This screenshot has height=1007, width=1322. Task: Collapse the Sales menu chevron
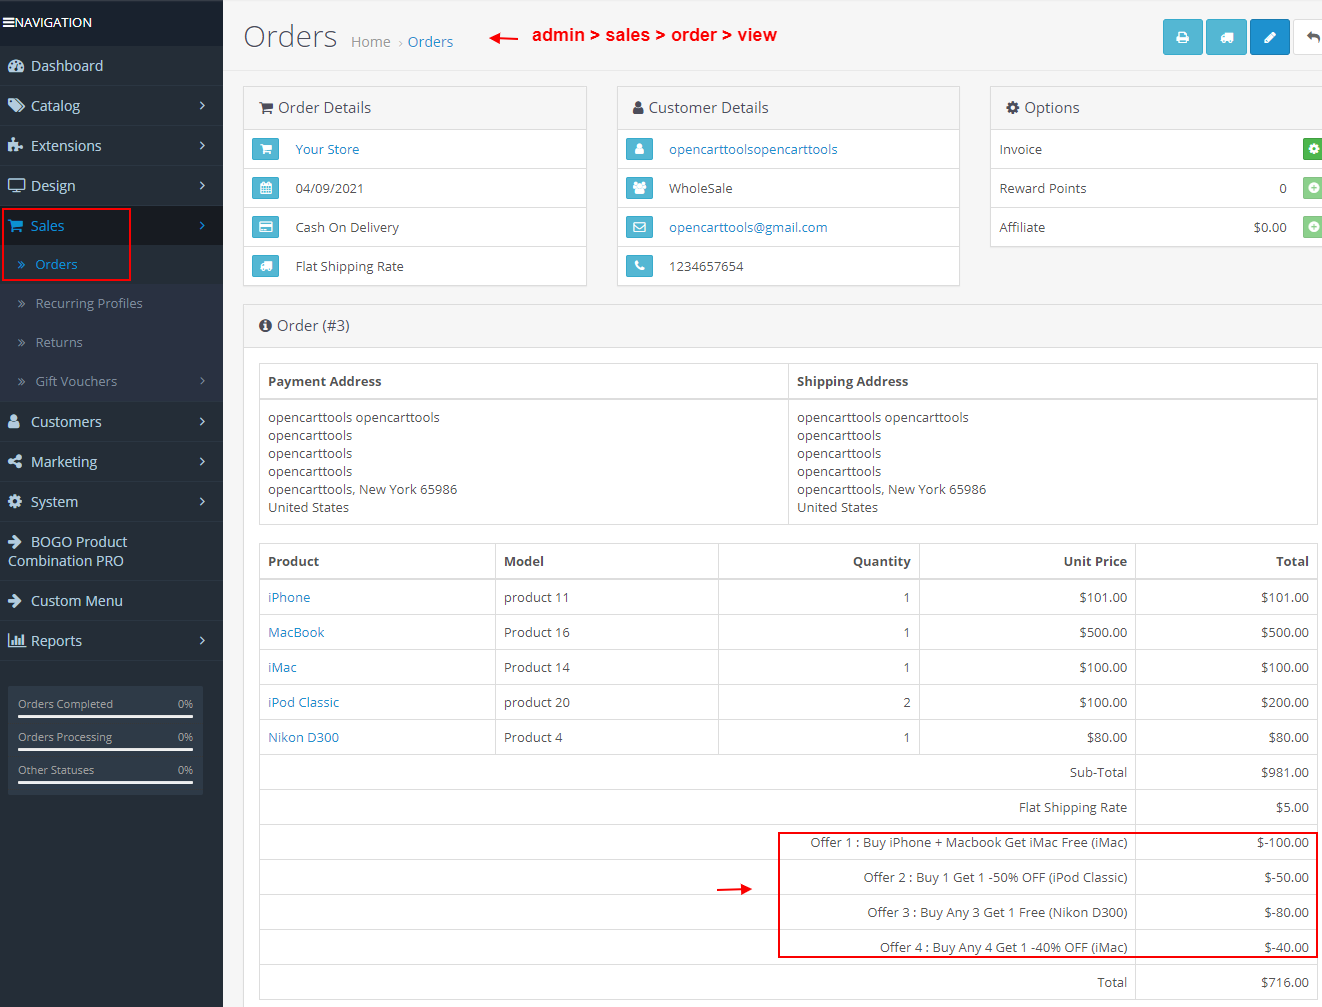[x=202, y=226]
